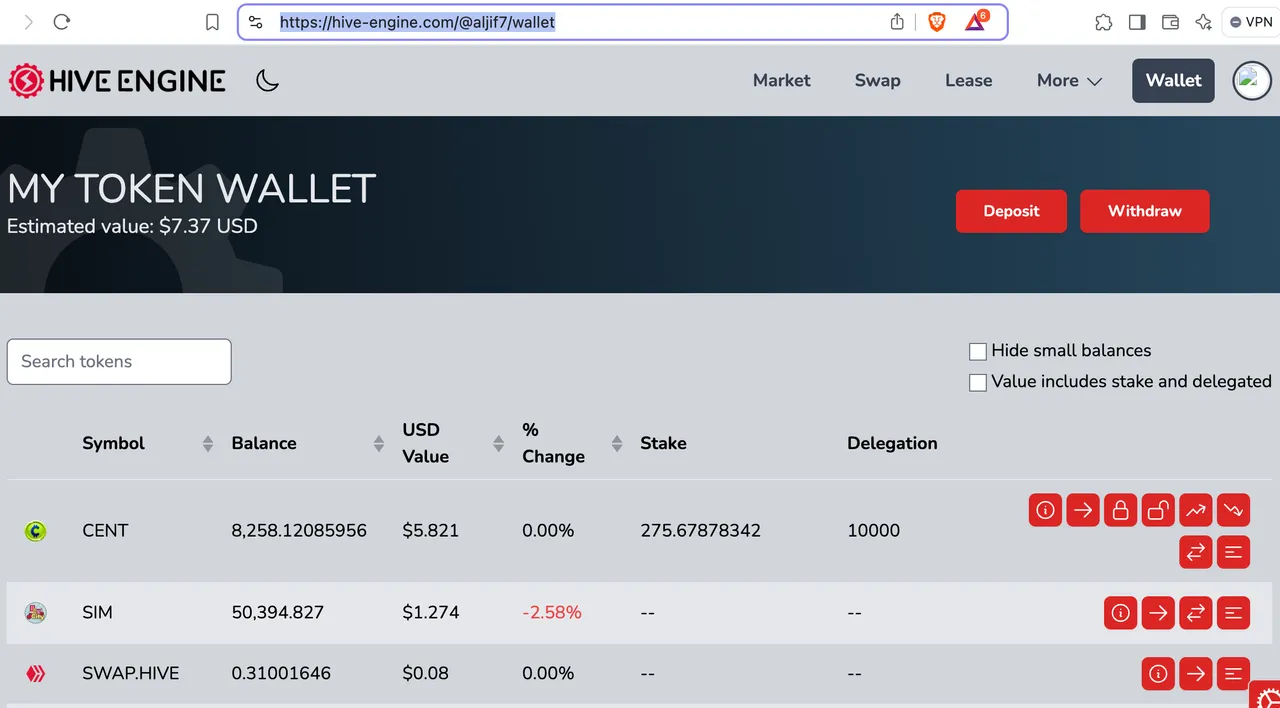
Task: Click the CENT symbol text
Action: tap(105, 531)
